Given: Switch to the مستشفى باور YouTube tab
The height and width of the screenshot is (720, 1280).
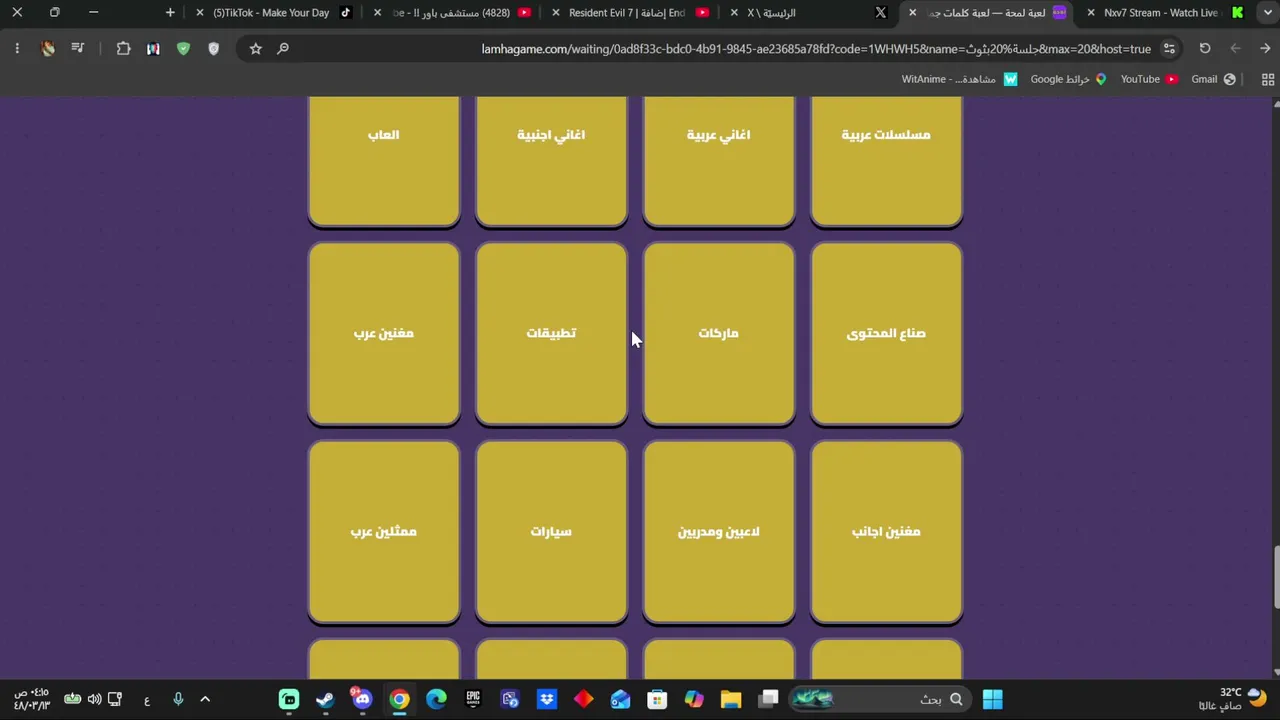Looking at the screenshot, I should point(455,13).
